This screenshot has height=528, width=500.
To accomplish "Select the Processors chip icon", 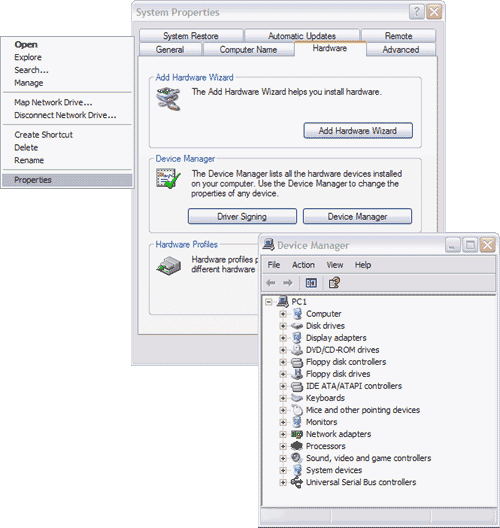I will tap(297, 446).
